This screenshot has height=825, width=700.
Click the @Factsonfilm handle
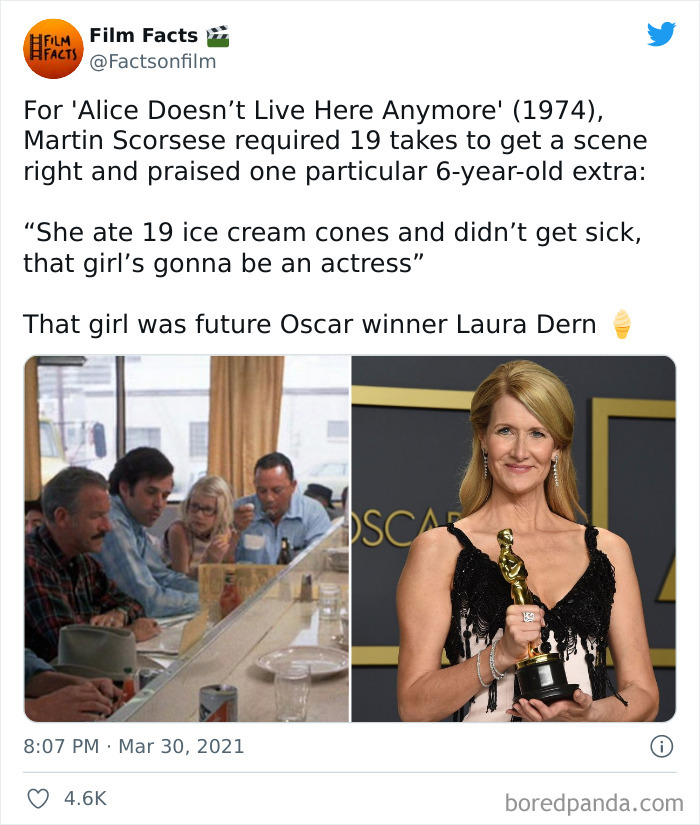coord(152,62)
